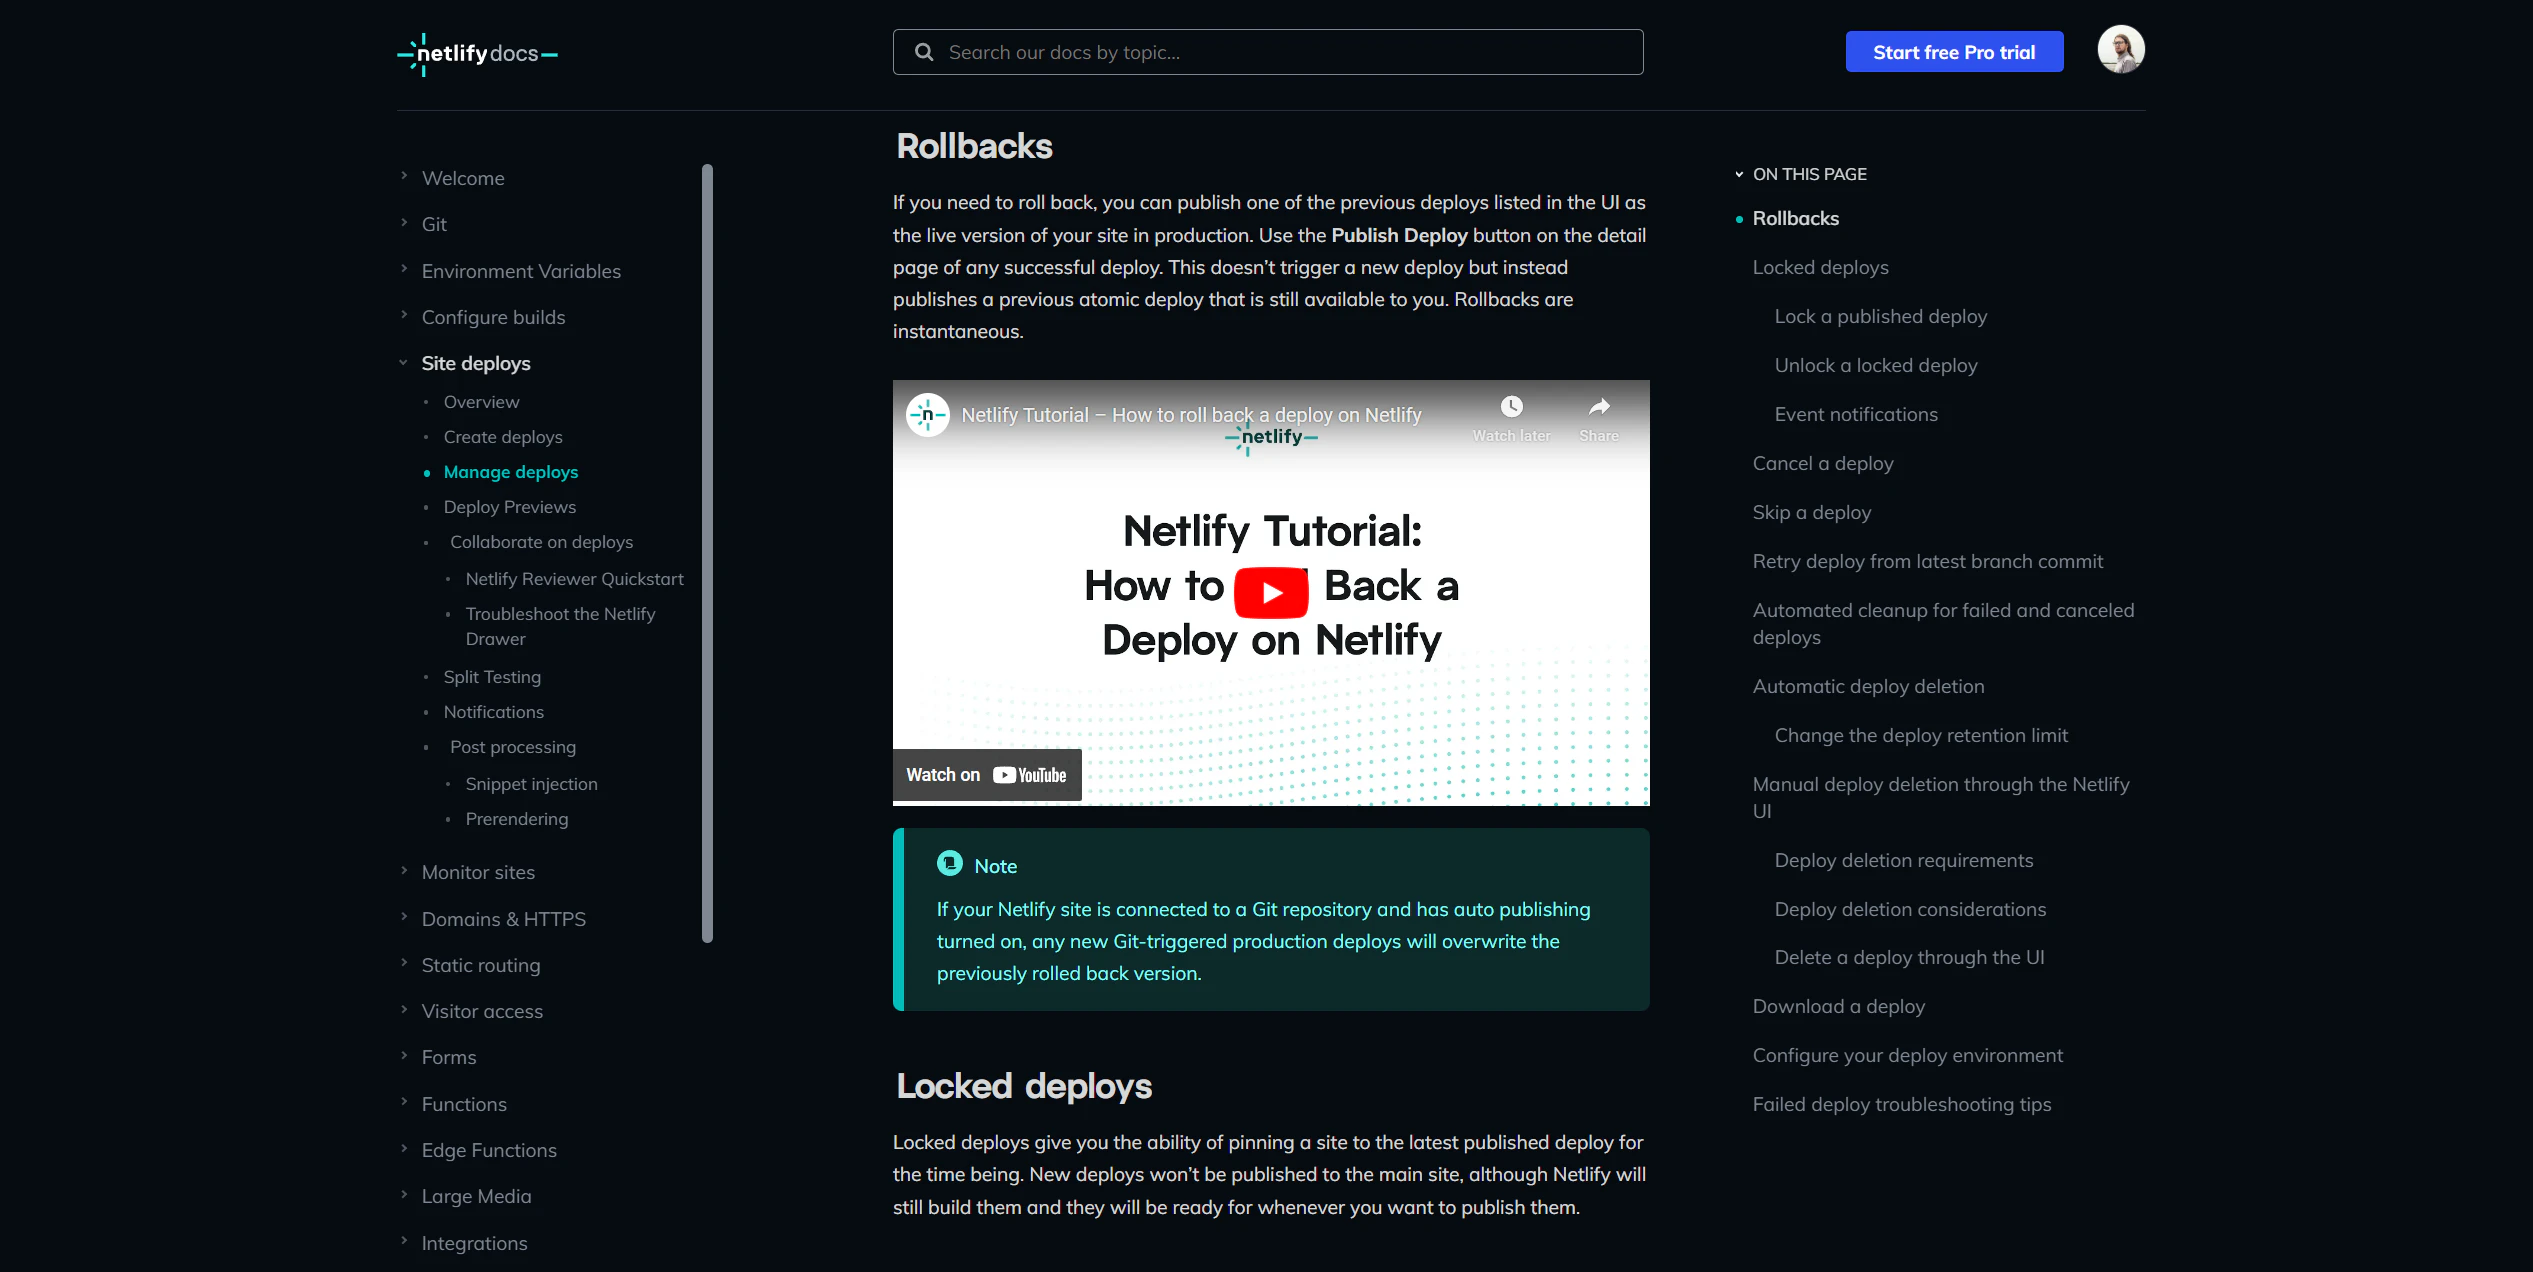Screen dimensions: 2533x1272
Task: Open Netlify Reviewer Quickstart
Action: (574, 579)
